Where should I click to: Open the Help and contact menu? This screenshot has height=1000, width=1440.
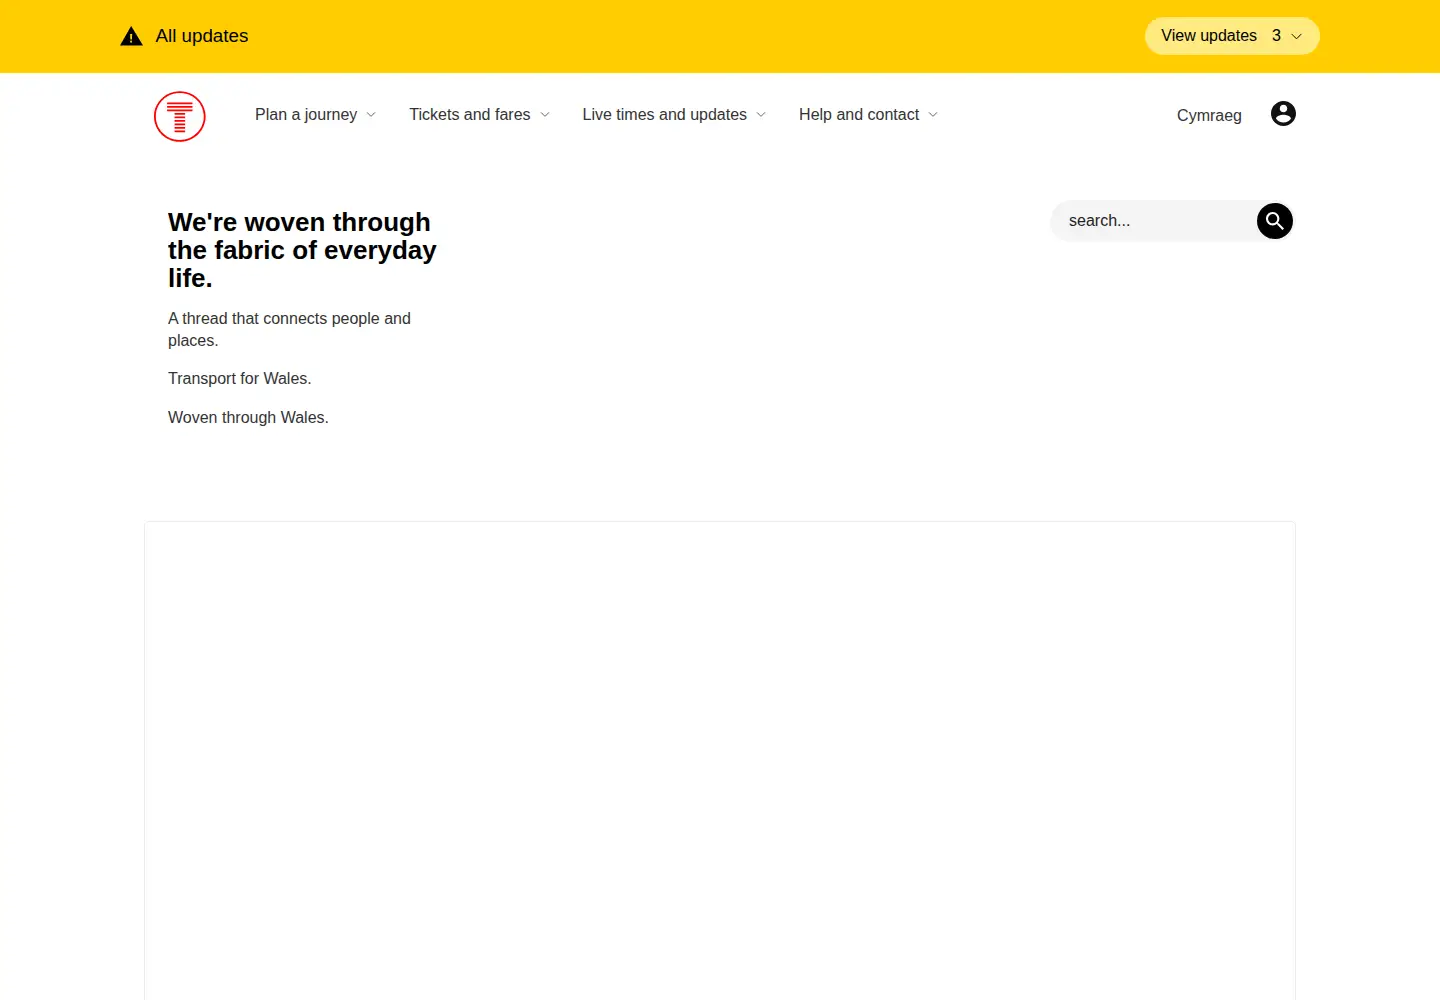click(869, 115)
